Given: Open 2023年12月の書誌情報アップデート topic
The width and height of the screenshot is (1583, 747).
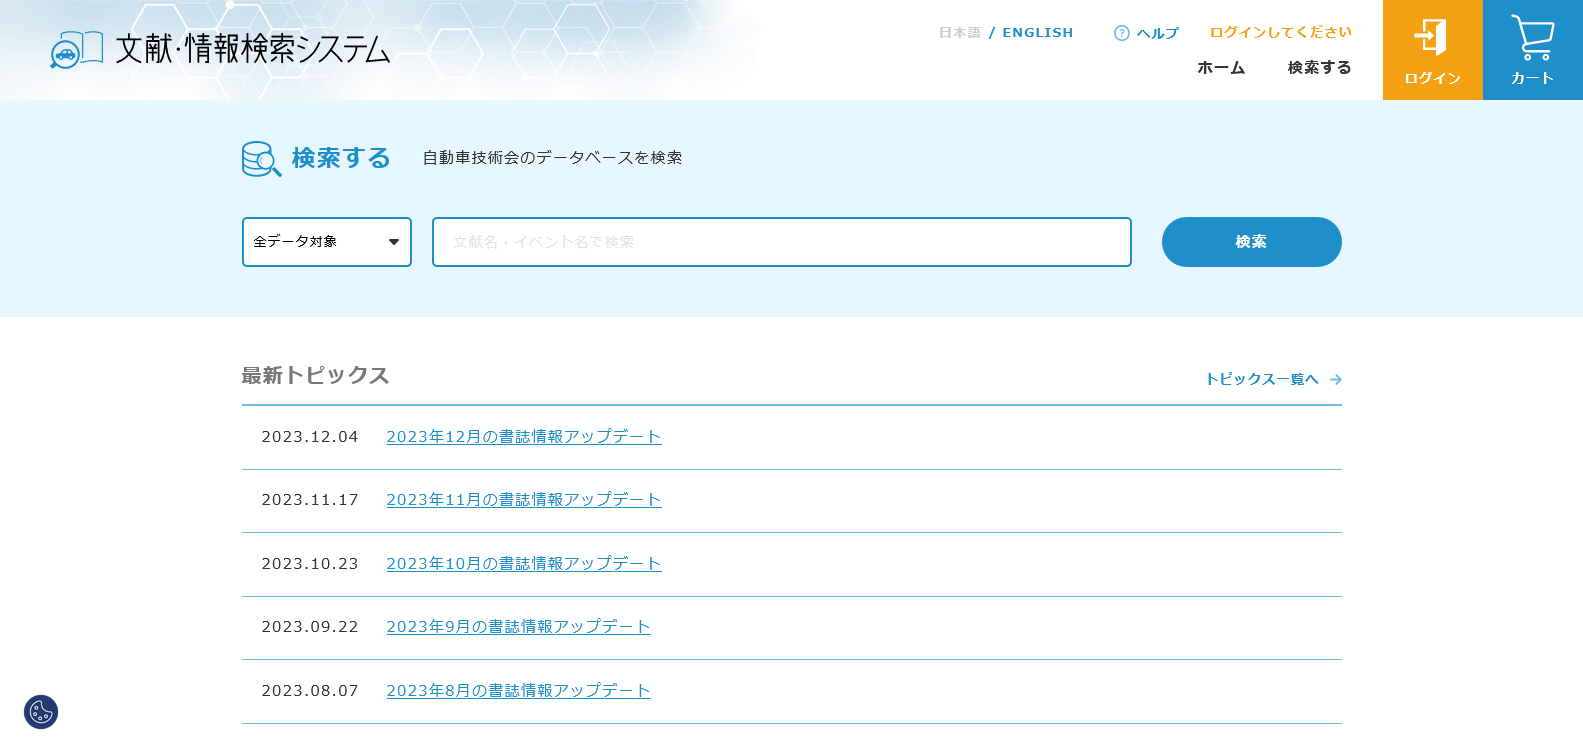Looking at the screenshot, I should point(523,437).
